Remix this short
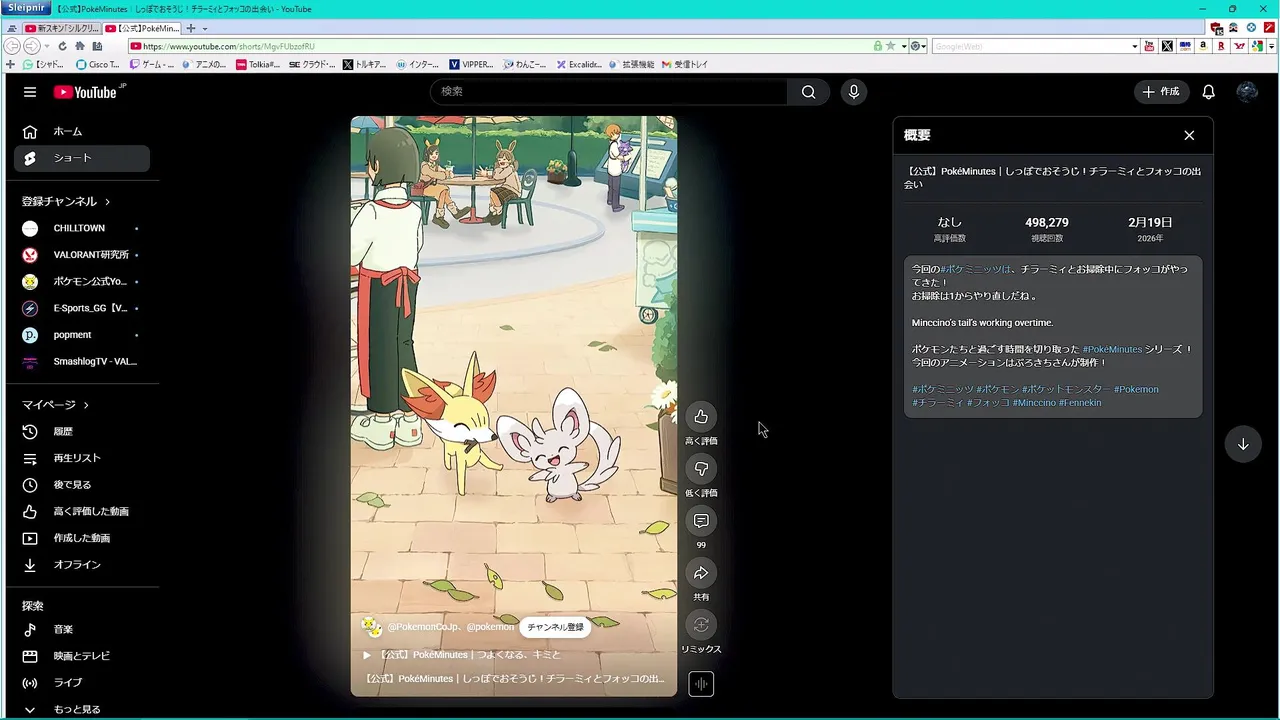 (701, 625)
